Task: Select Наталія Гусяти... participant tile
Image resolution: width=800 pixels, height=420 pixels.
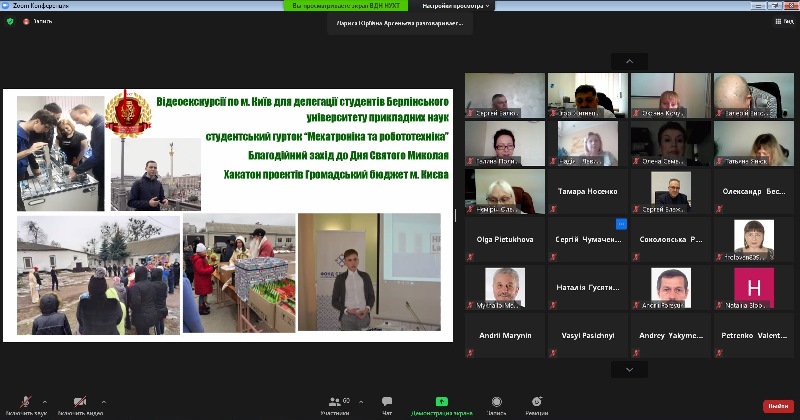Action: tap(588, 287)
